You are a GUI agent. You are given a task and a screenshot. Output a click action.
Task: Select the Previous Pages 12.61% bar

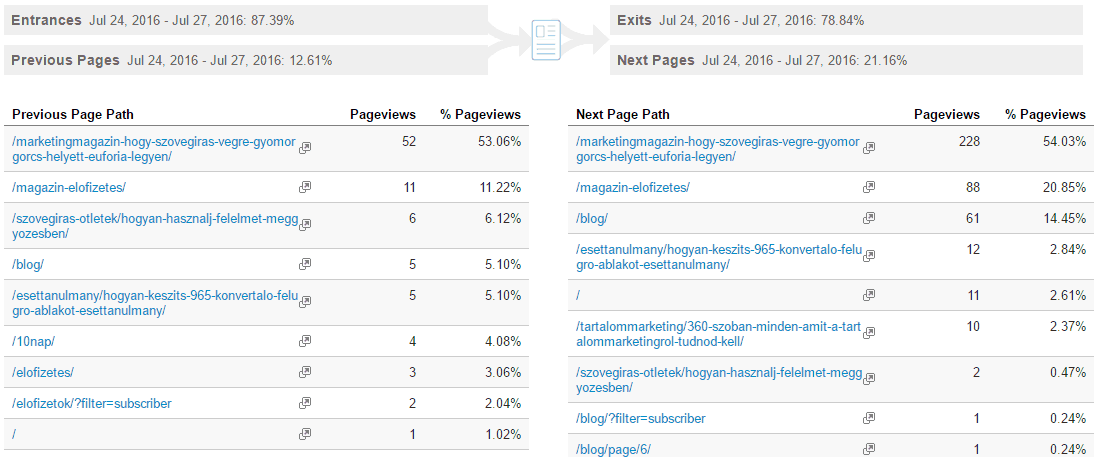(x=246, y=60)
